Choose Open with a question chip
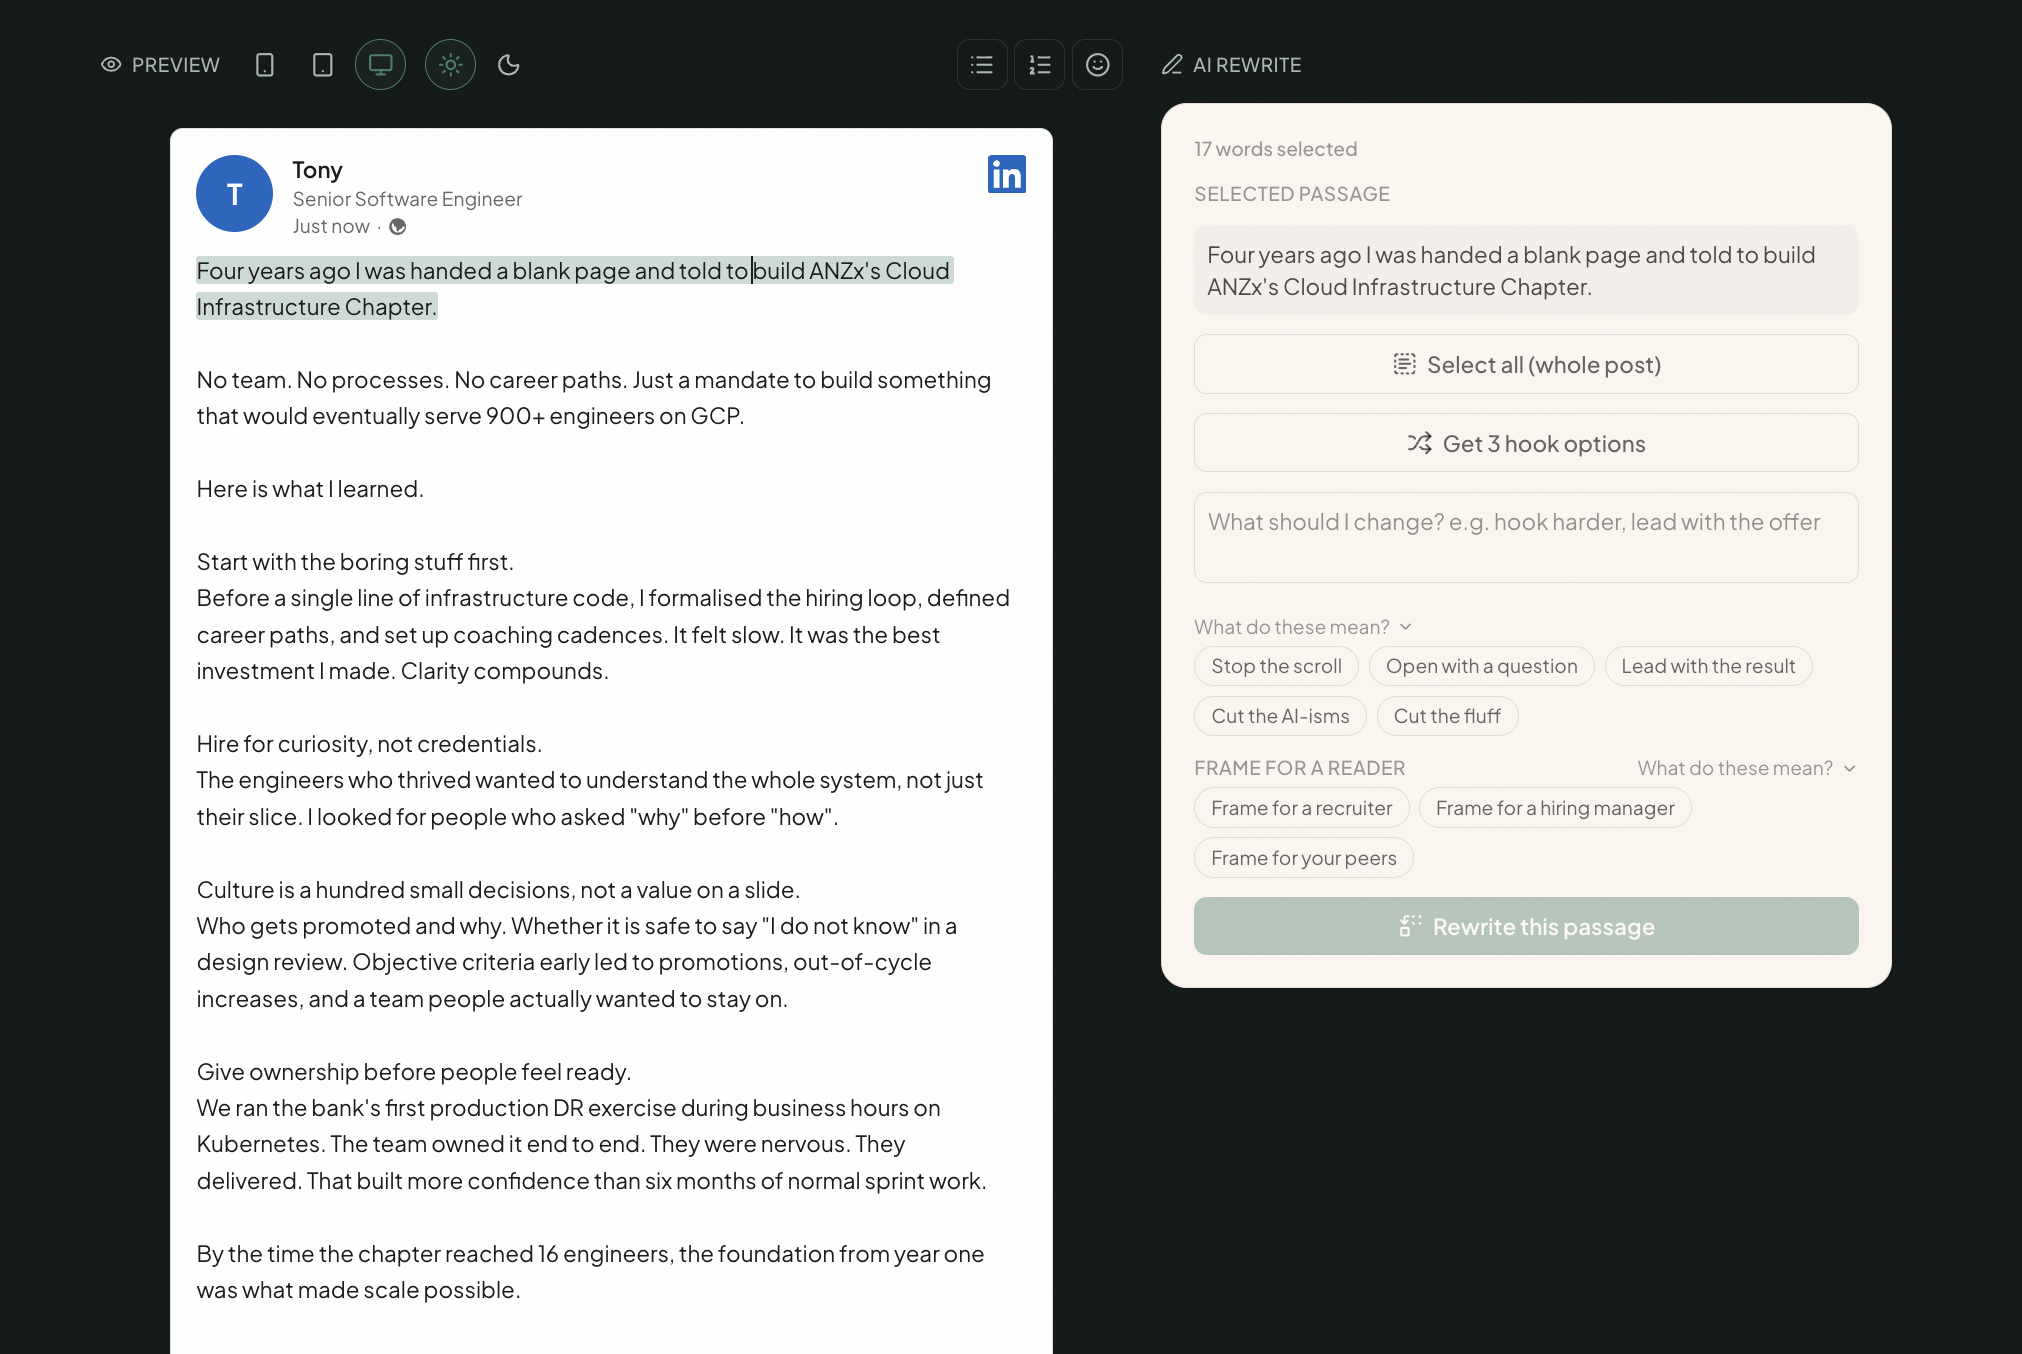Screen dimensions: 2022x1354 pos(1481,666)
